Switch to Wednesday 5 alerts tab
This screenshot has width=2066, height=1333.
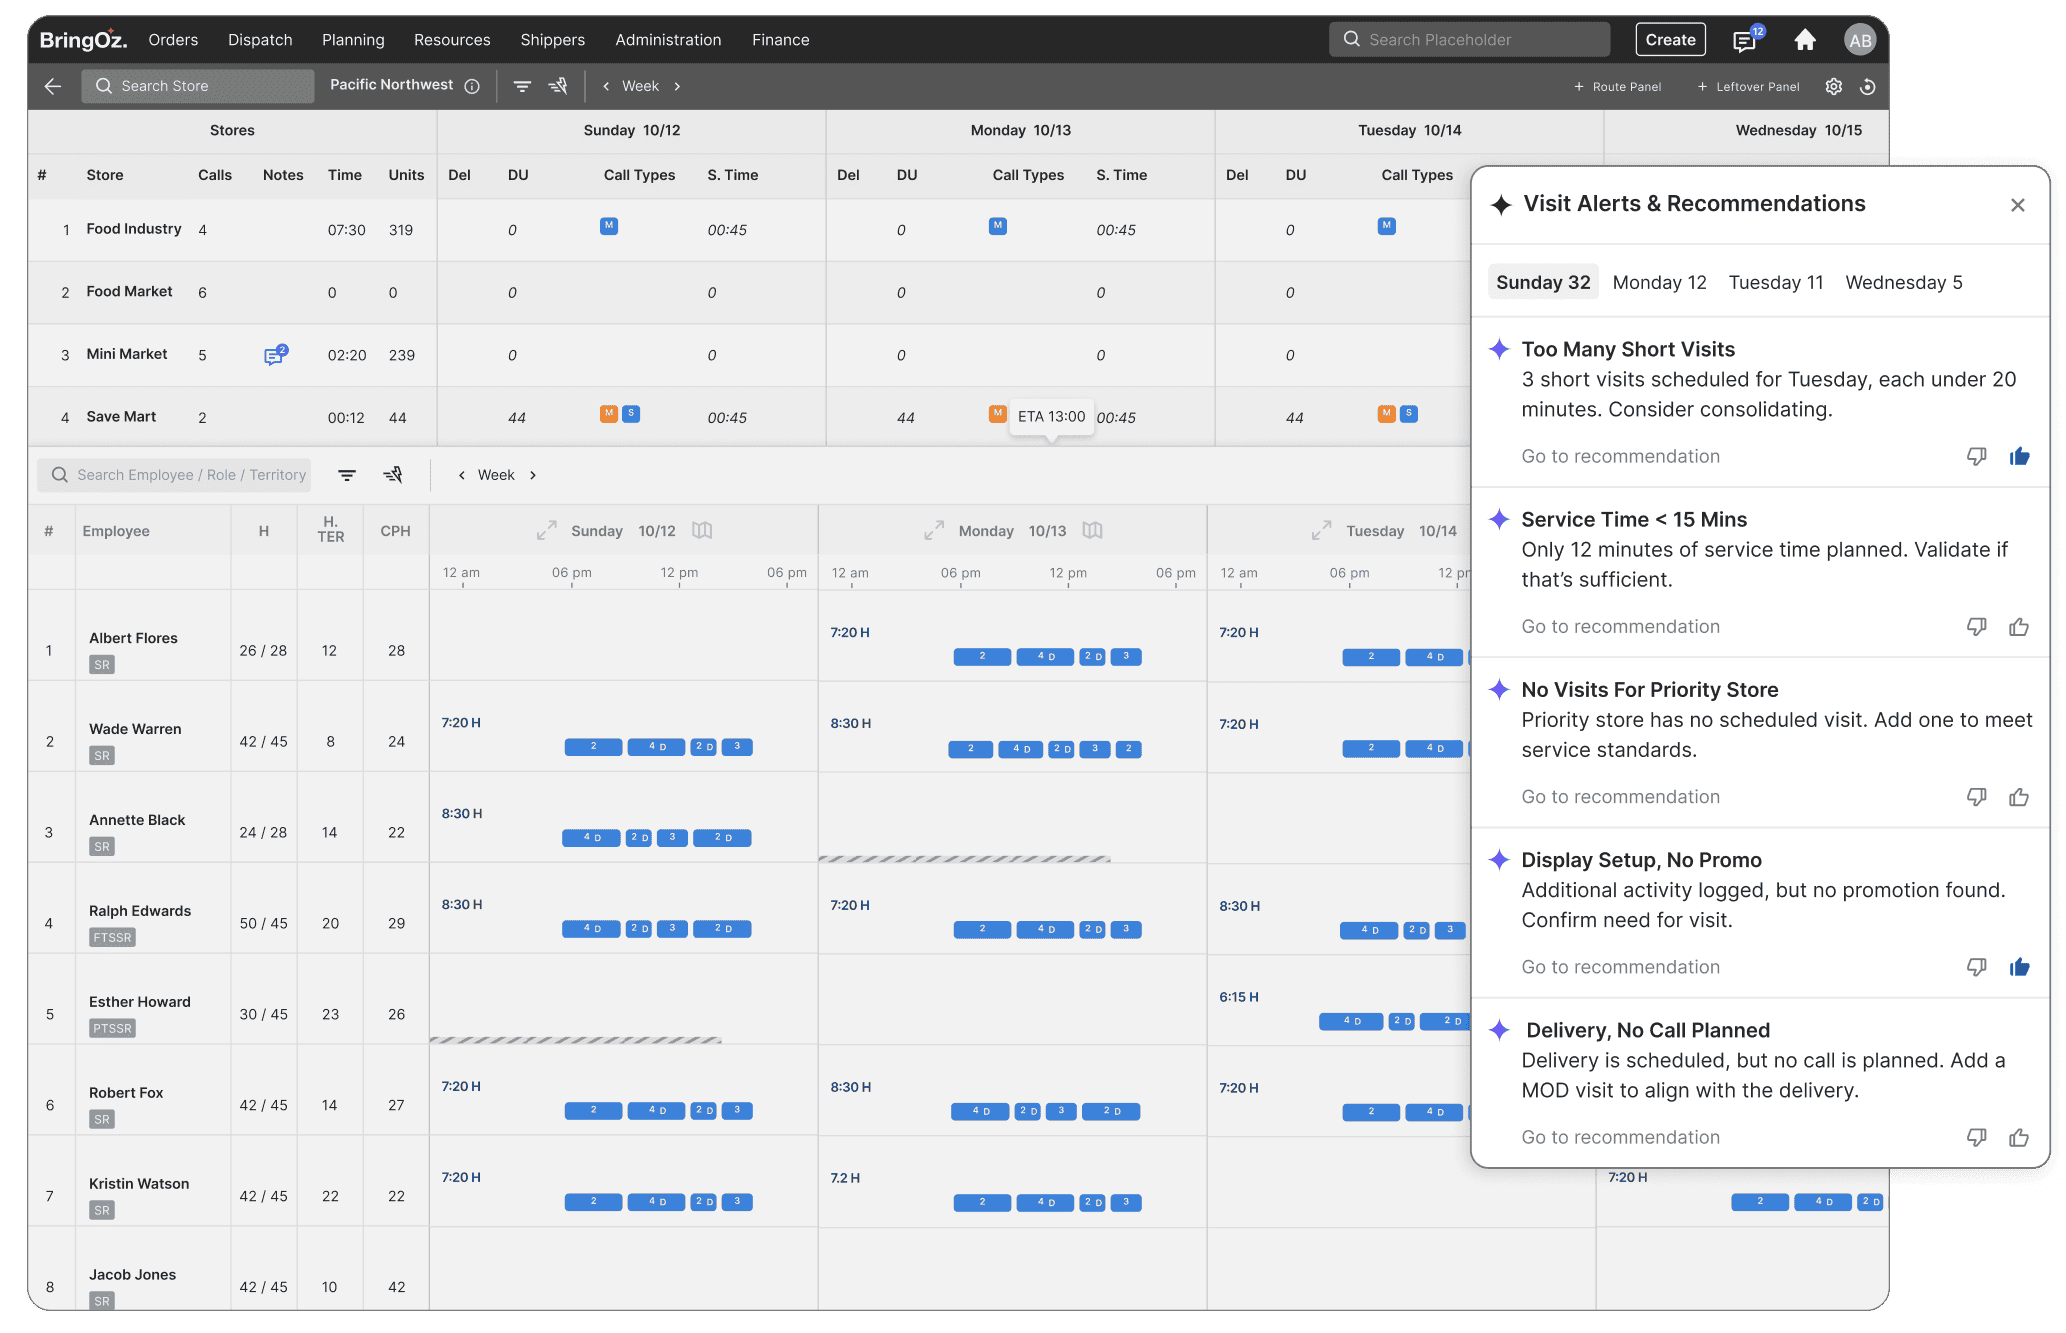click(1904, 283)
